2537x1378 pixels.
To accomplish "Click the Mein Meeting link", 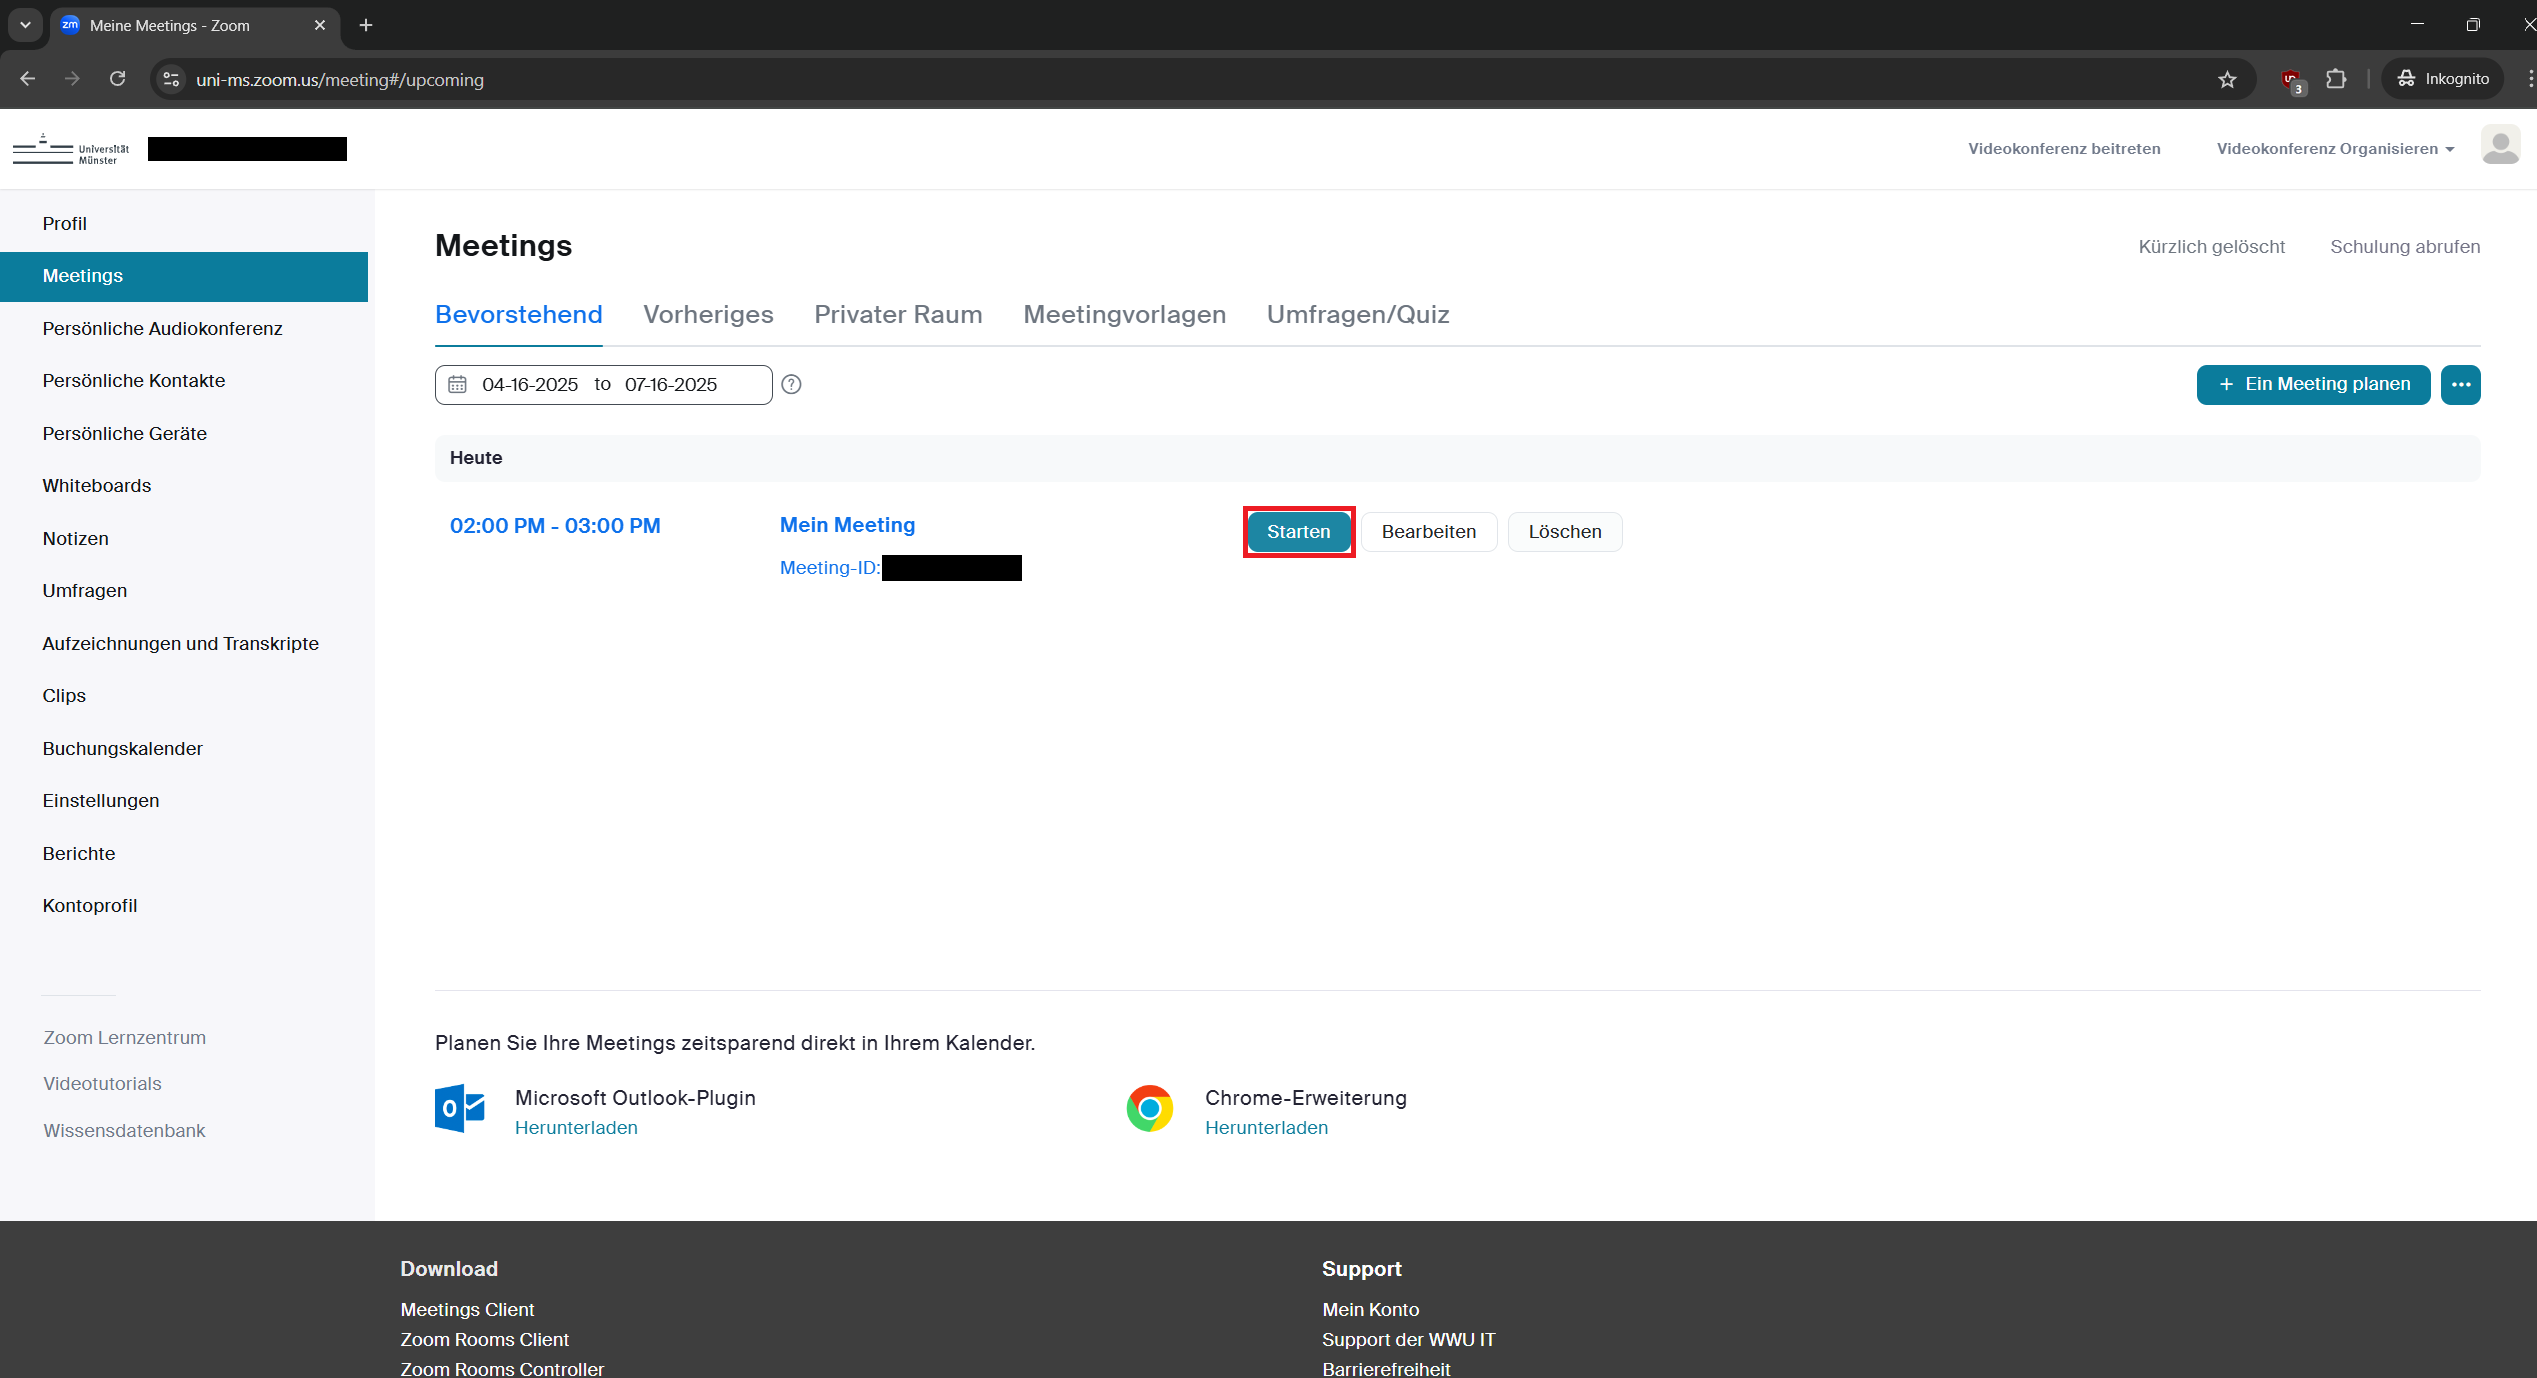I will 847,525.
